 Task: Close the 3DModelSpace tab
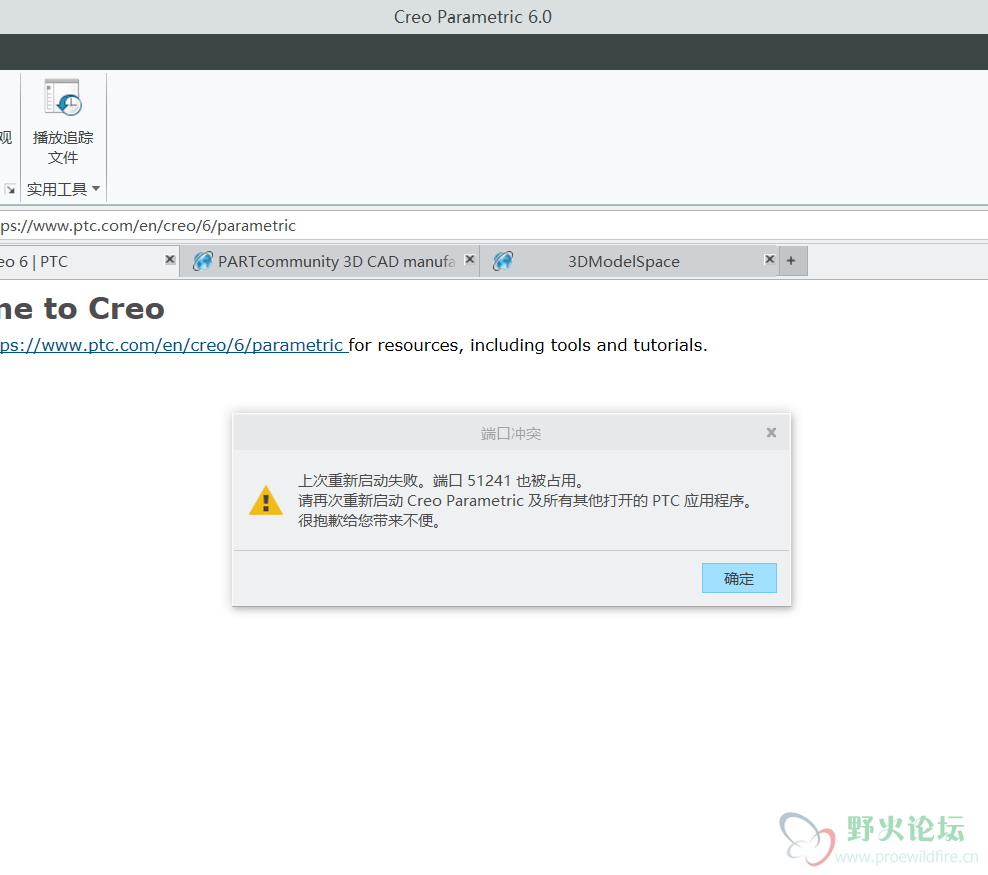[769, 260]
